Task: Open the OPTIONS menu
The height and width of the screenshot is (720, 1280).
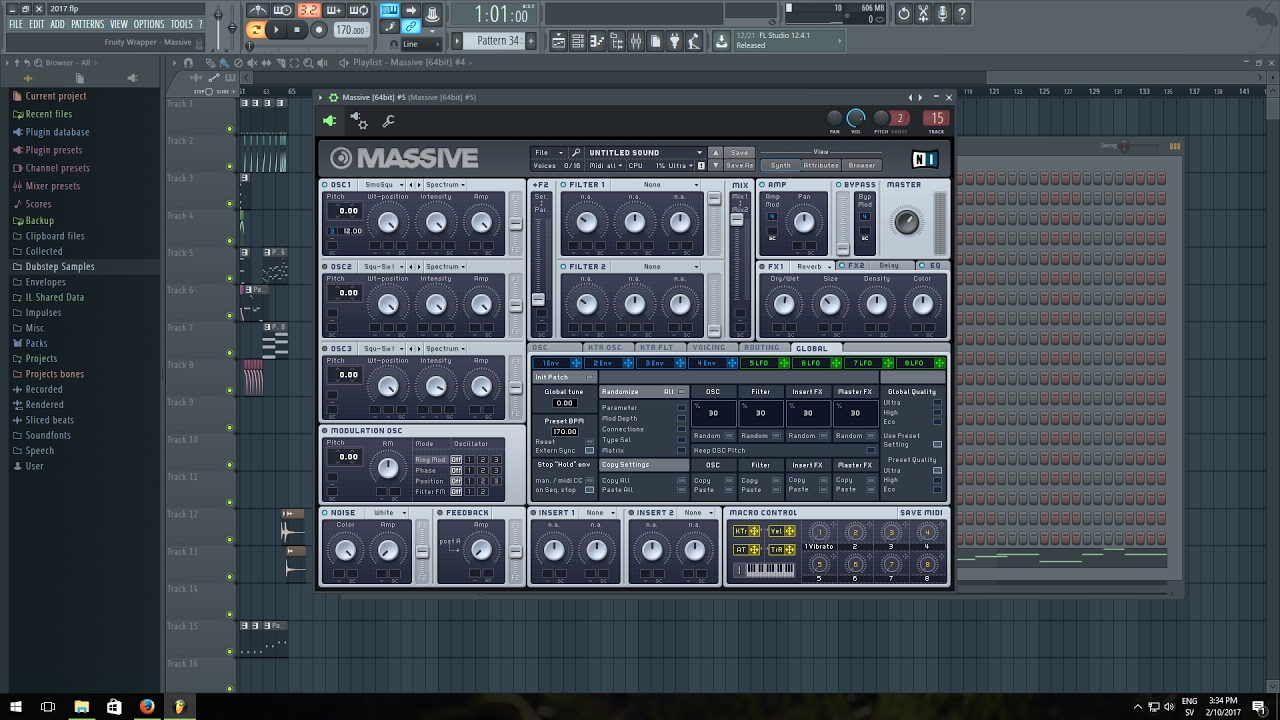Action: [x=149, y=24]
